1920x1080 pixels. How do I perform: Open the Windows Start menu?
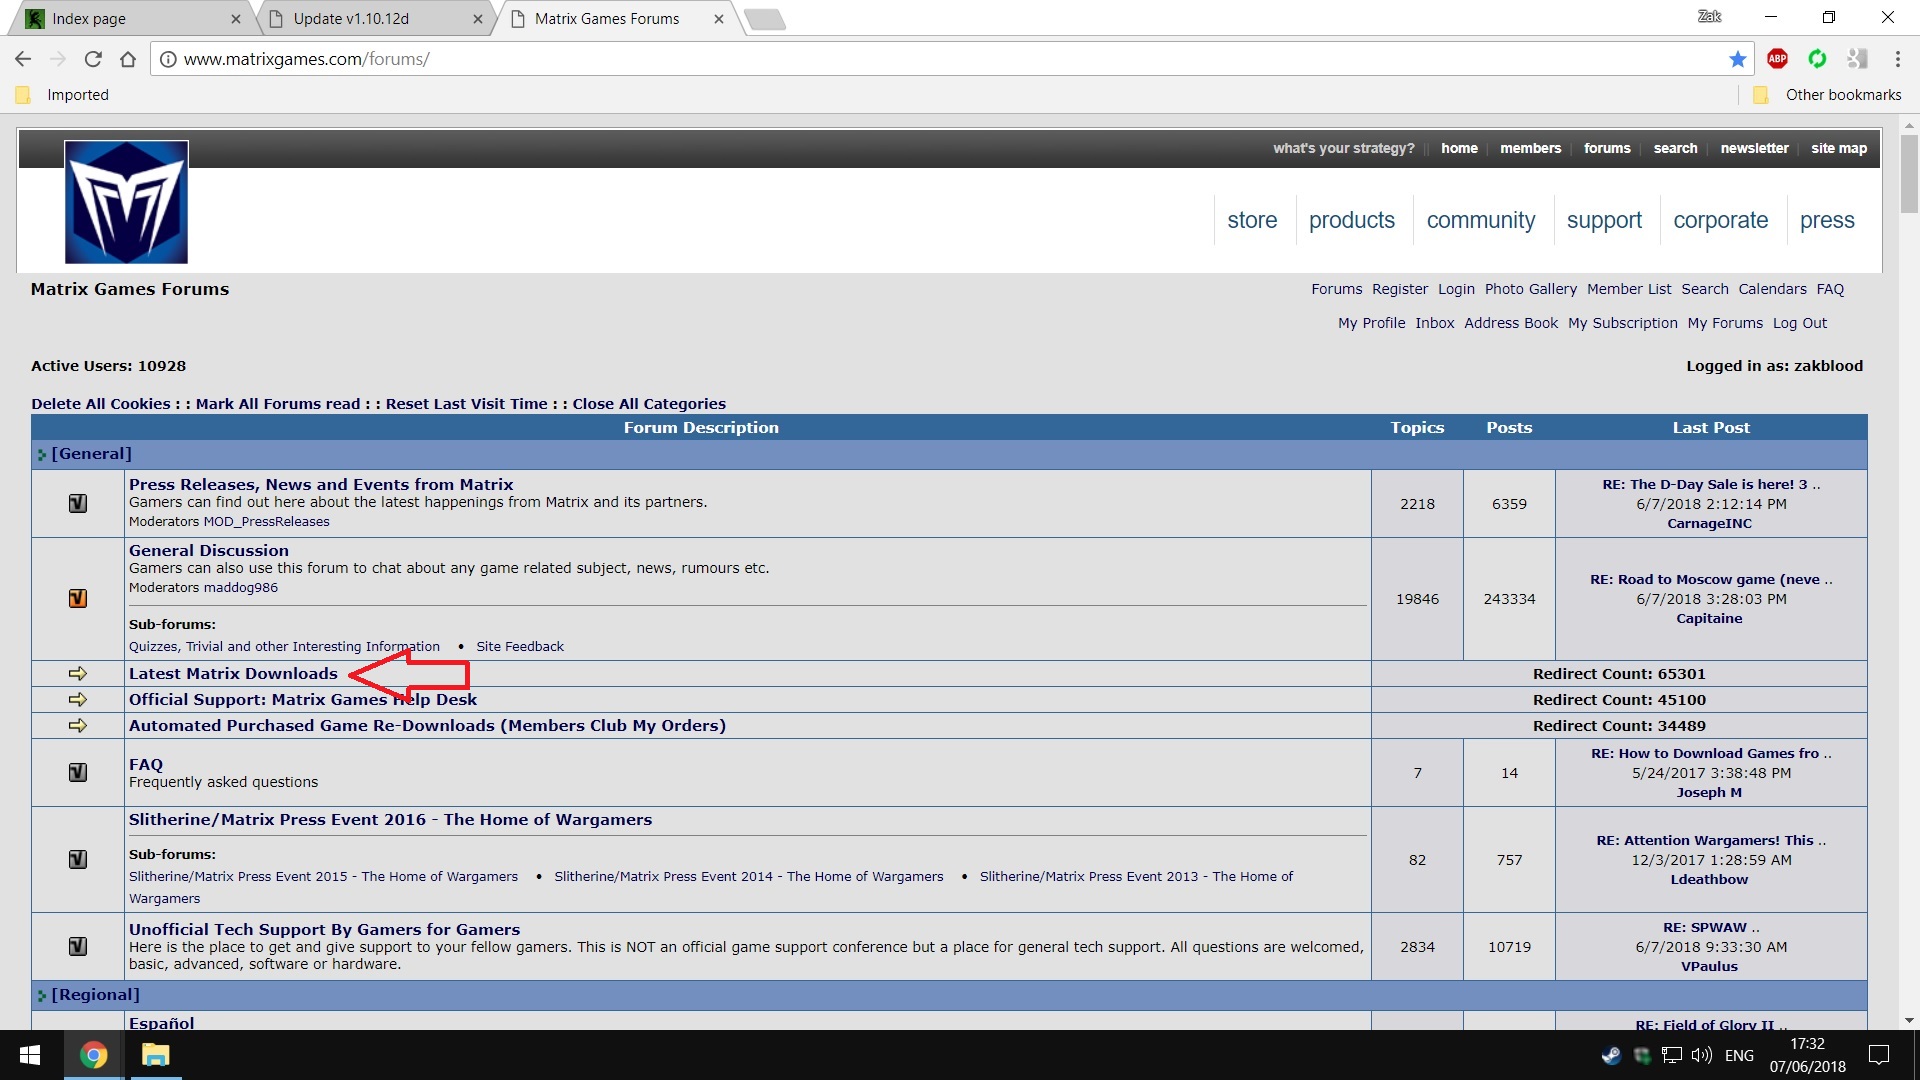30,1055
